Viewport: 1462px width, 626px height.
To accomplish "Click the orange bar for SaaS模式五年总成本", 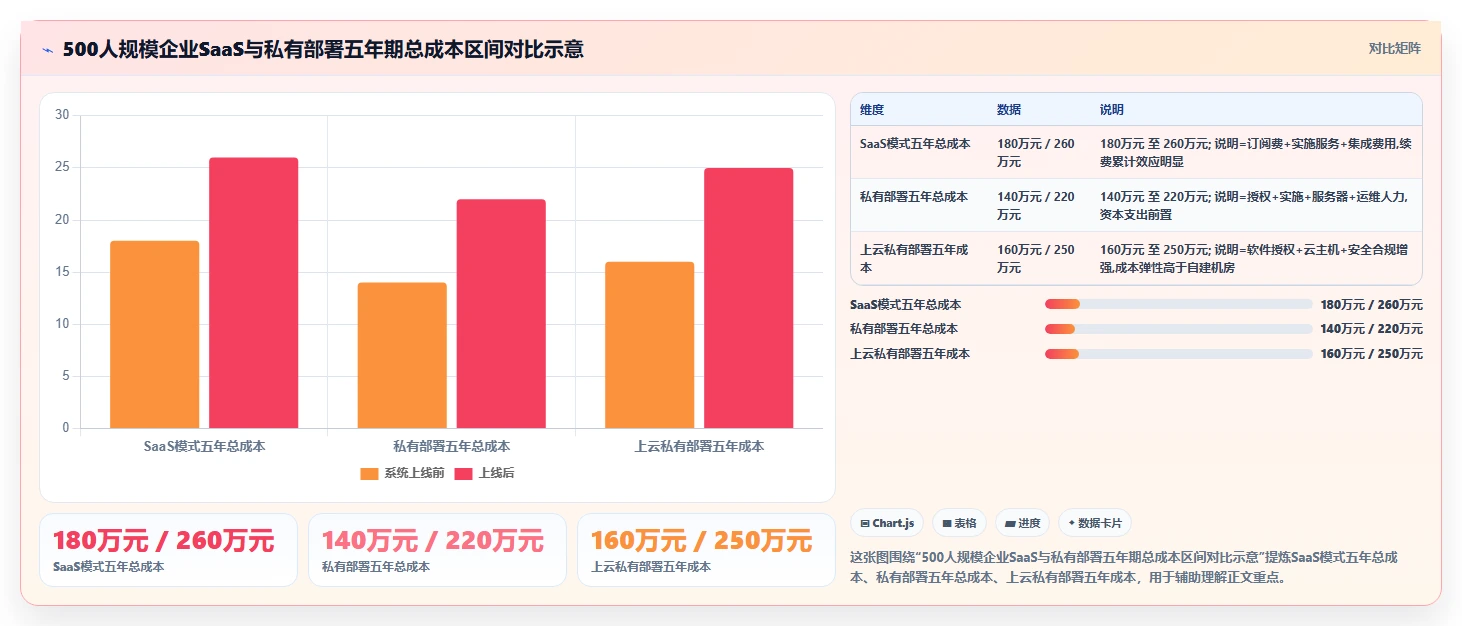I will [x=154, y=335].
